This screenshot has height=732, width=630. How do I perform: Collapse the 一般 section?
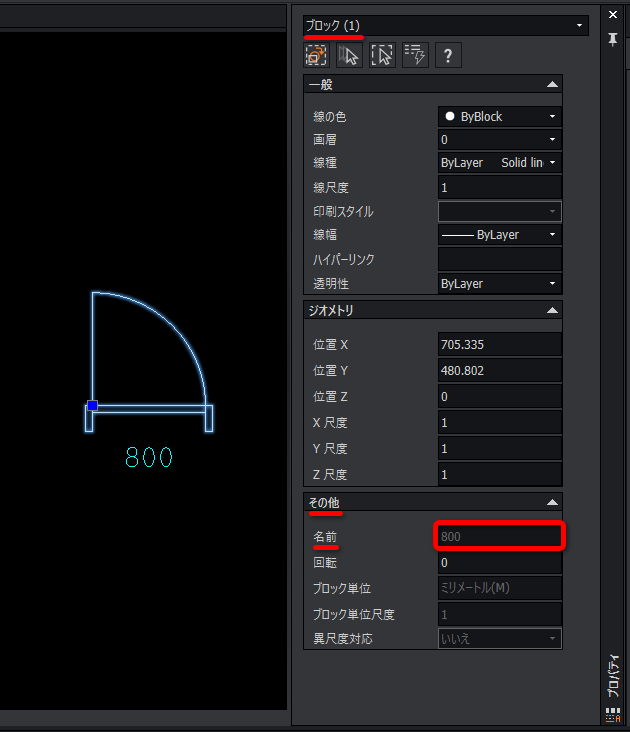tap(552, 85)
